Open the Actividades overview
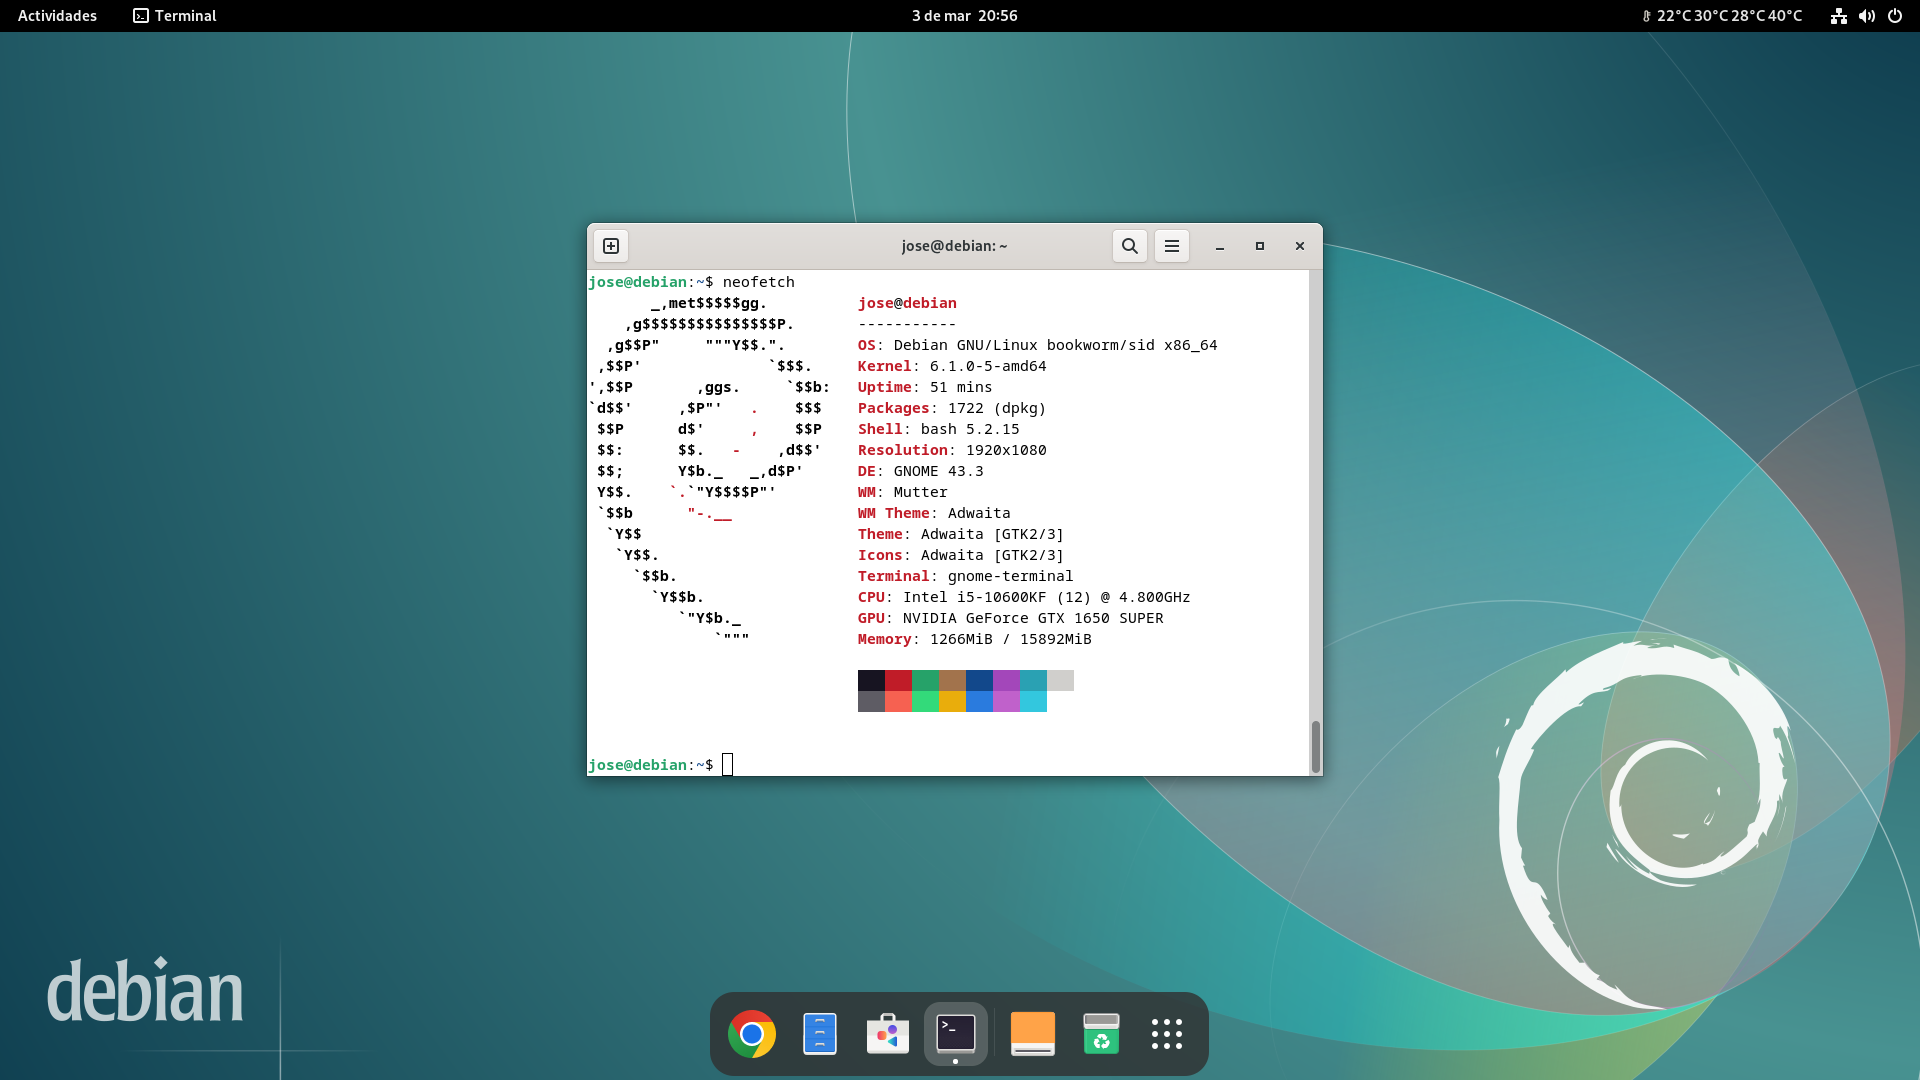The height and width of the screenshot is (1080, 1920). click(x=57, y=16)
